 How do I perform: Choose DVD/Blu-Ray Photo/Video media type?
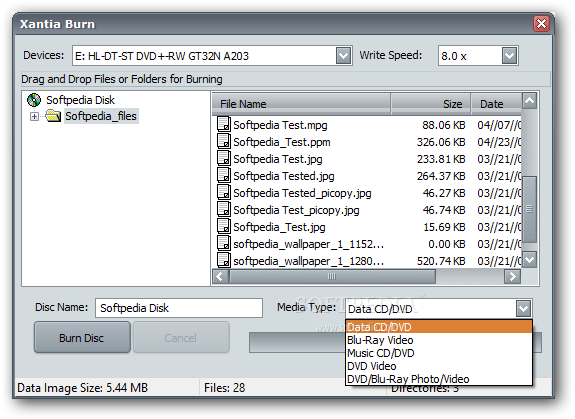[x=439, y=379]
